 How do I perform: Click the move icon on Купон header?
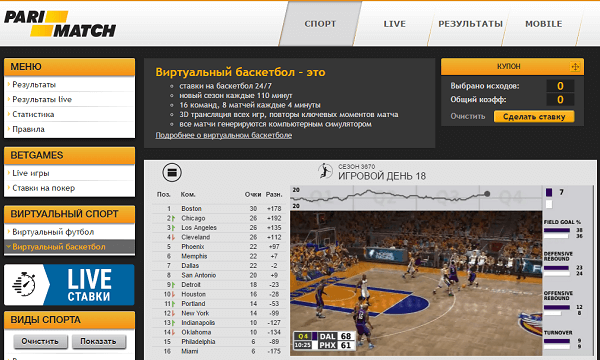coord(575,67)
